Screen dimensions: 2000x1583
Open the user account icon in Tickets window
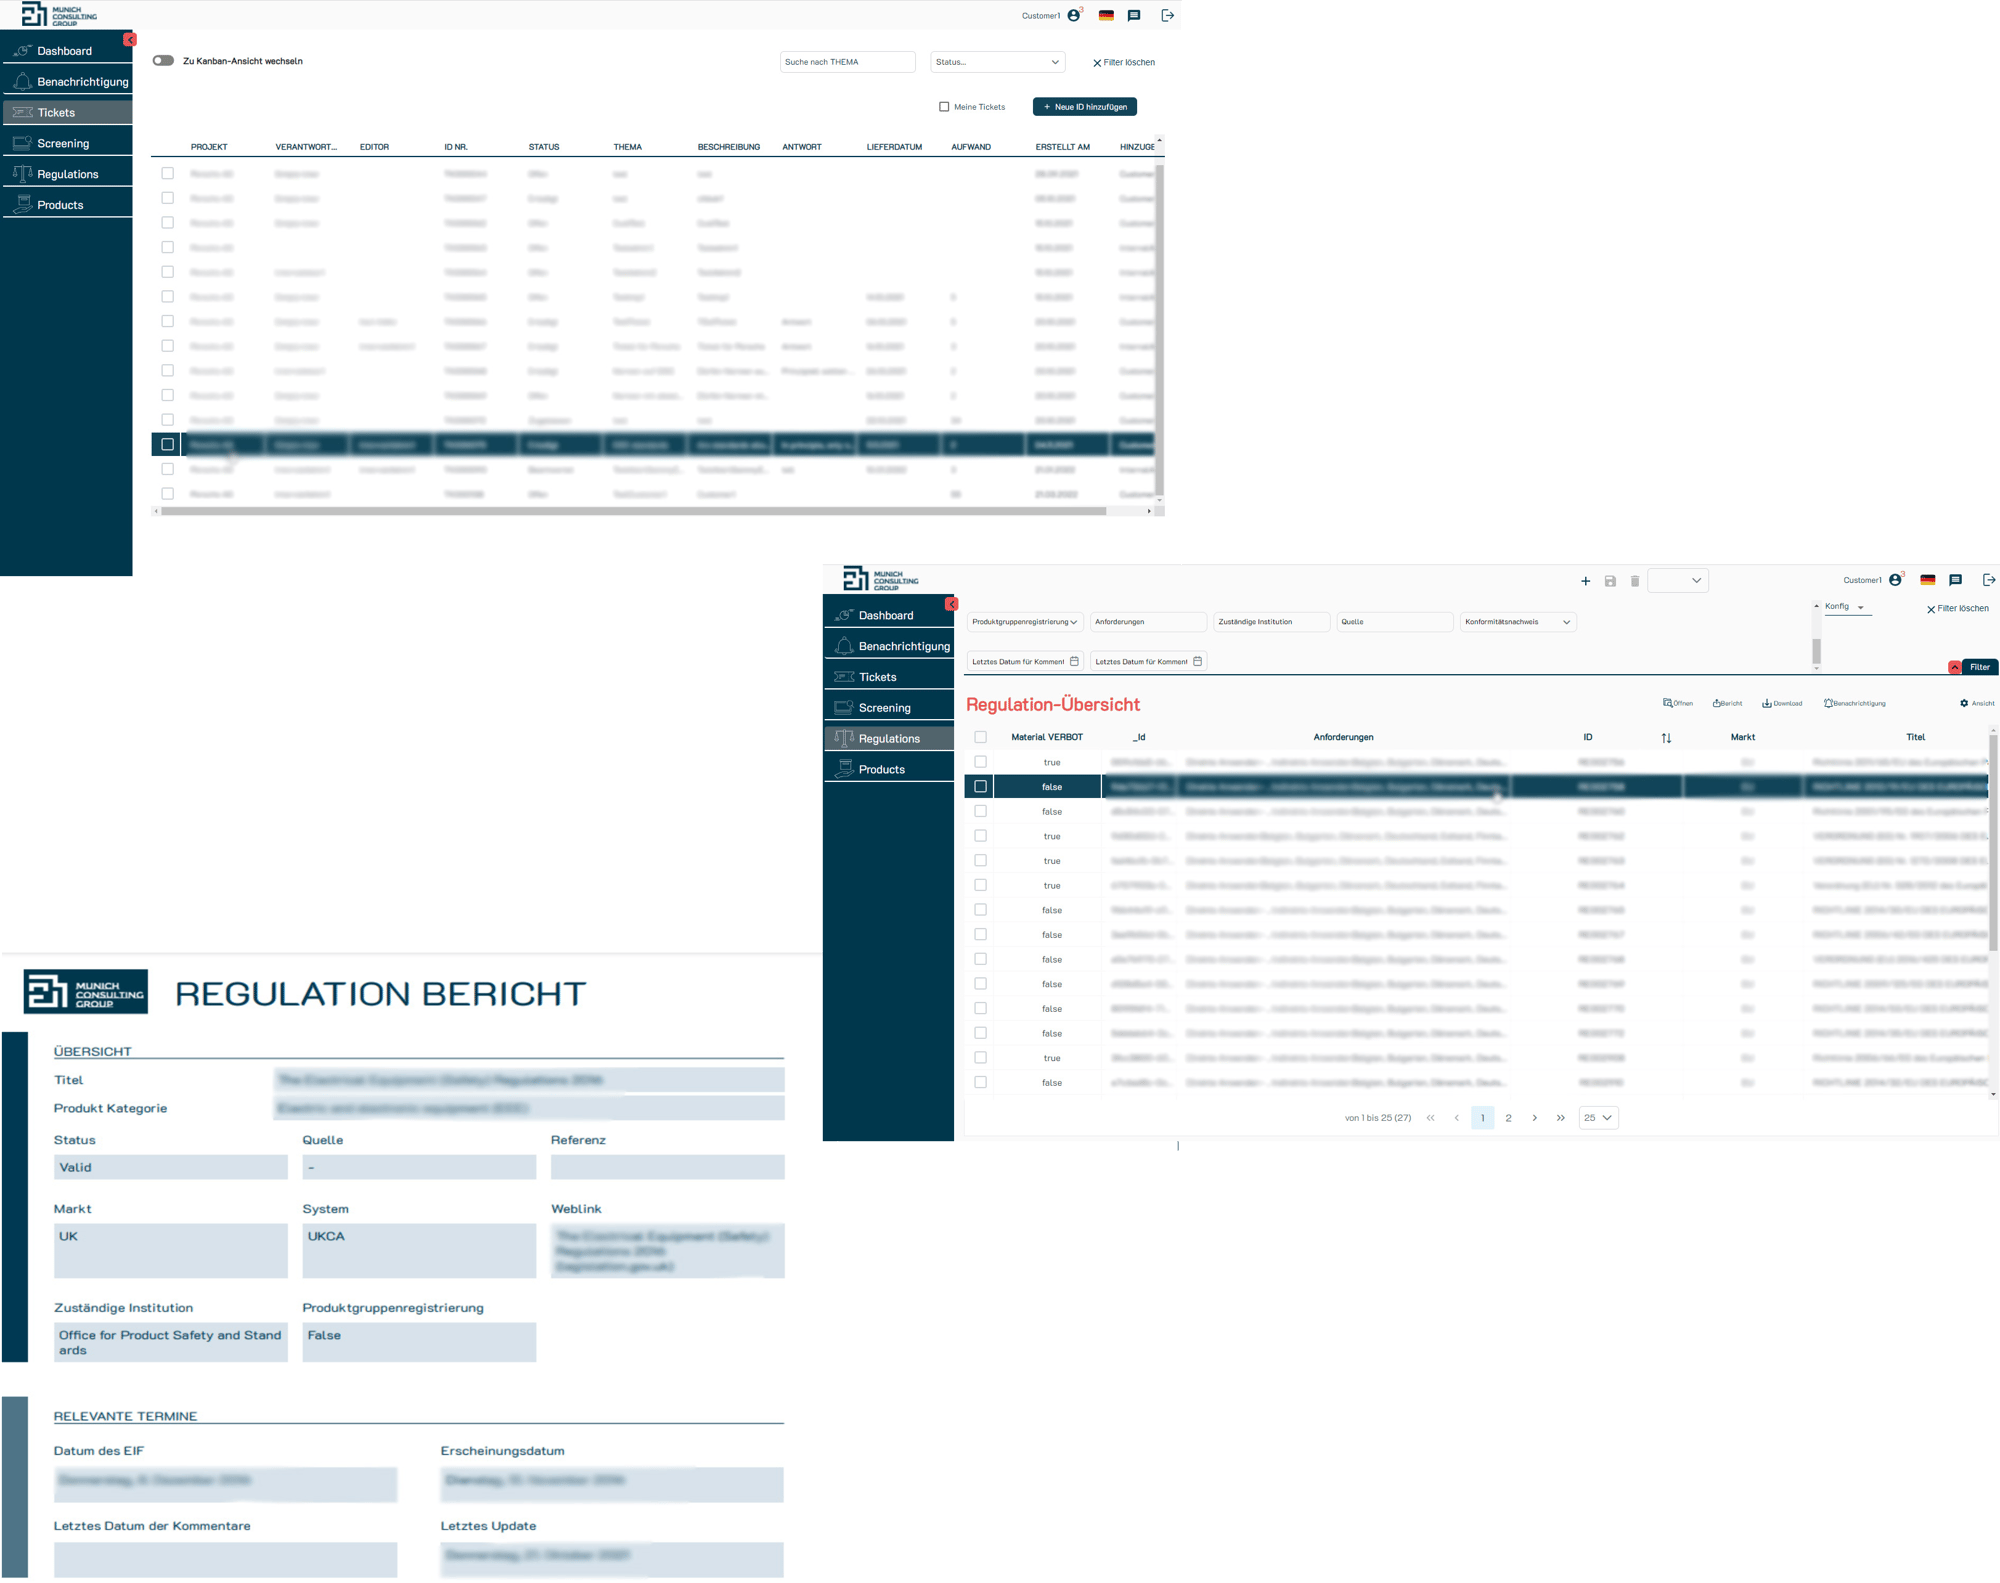coord(1074,16)
